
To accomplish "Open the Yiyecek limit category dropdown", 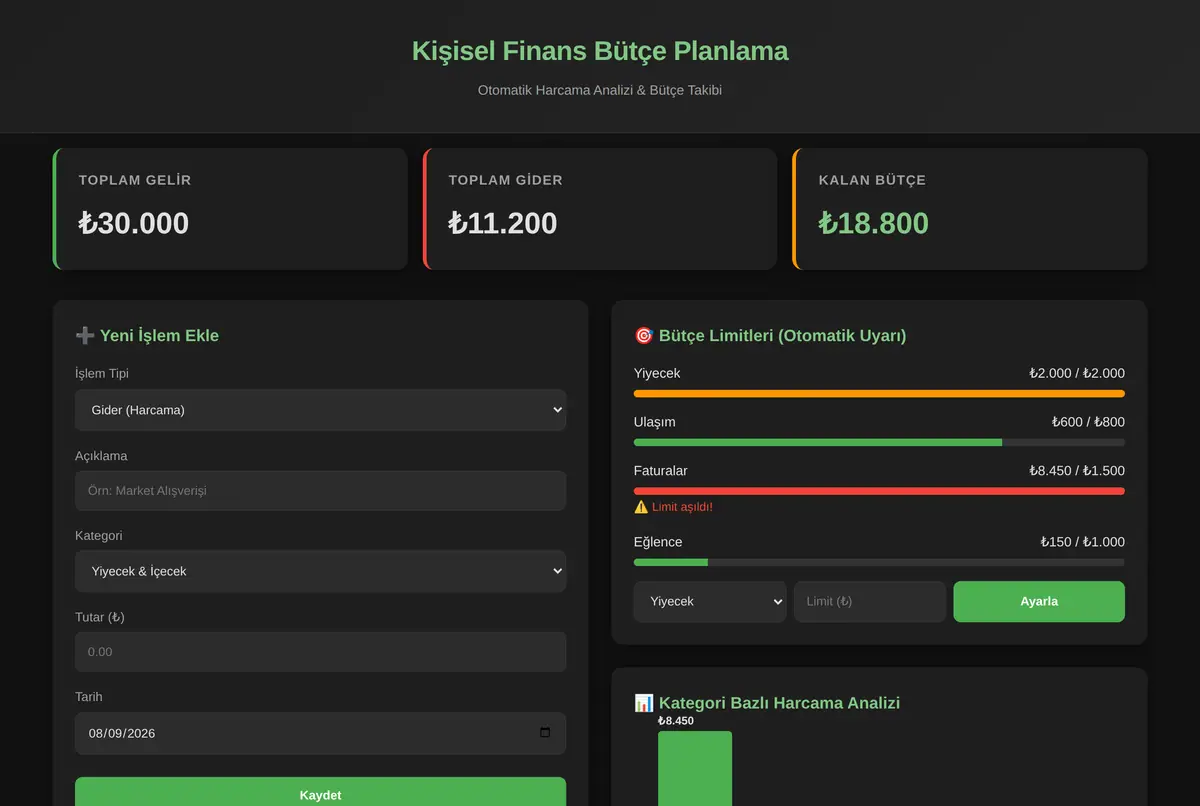I will coord(710,602).
